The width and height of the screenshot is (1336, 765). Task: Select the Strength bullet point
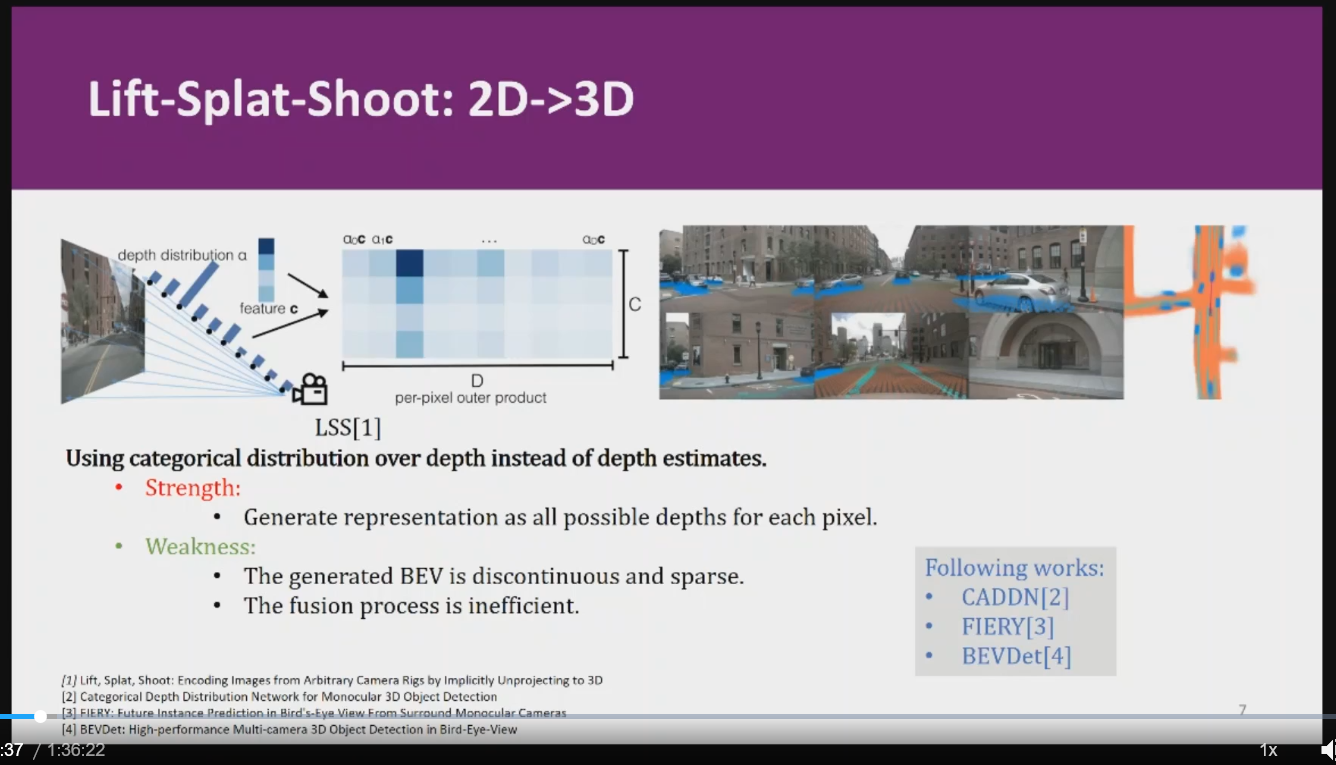click(193, 488)
